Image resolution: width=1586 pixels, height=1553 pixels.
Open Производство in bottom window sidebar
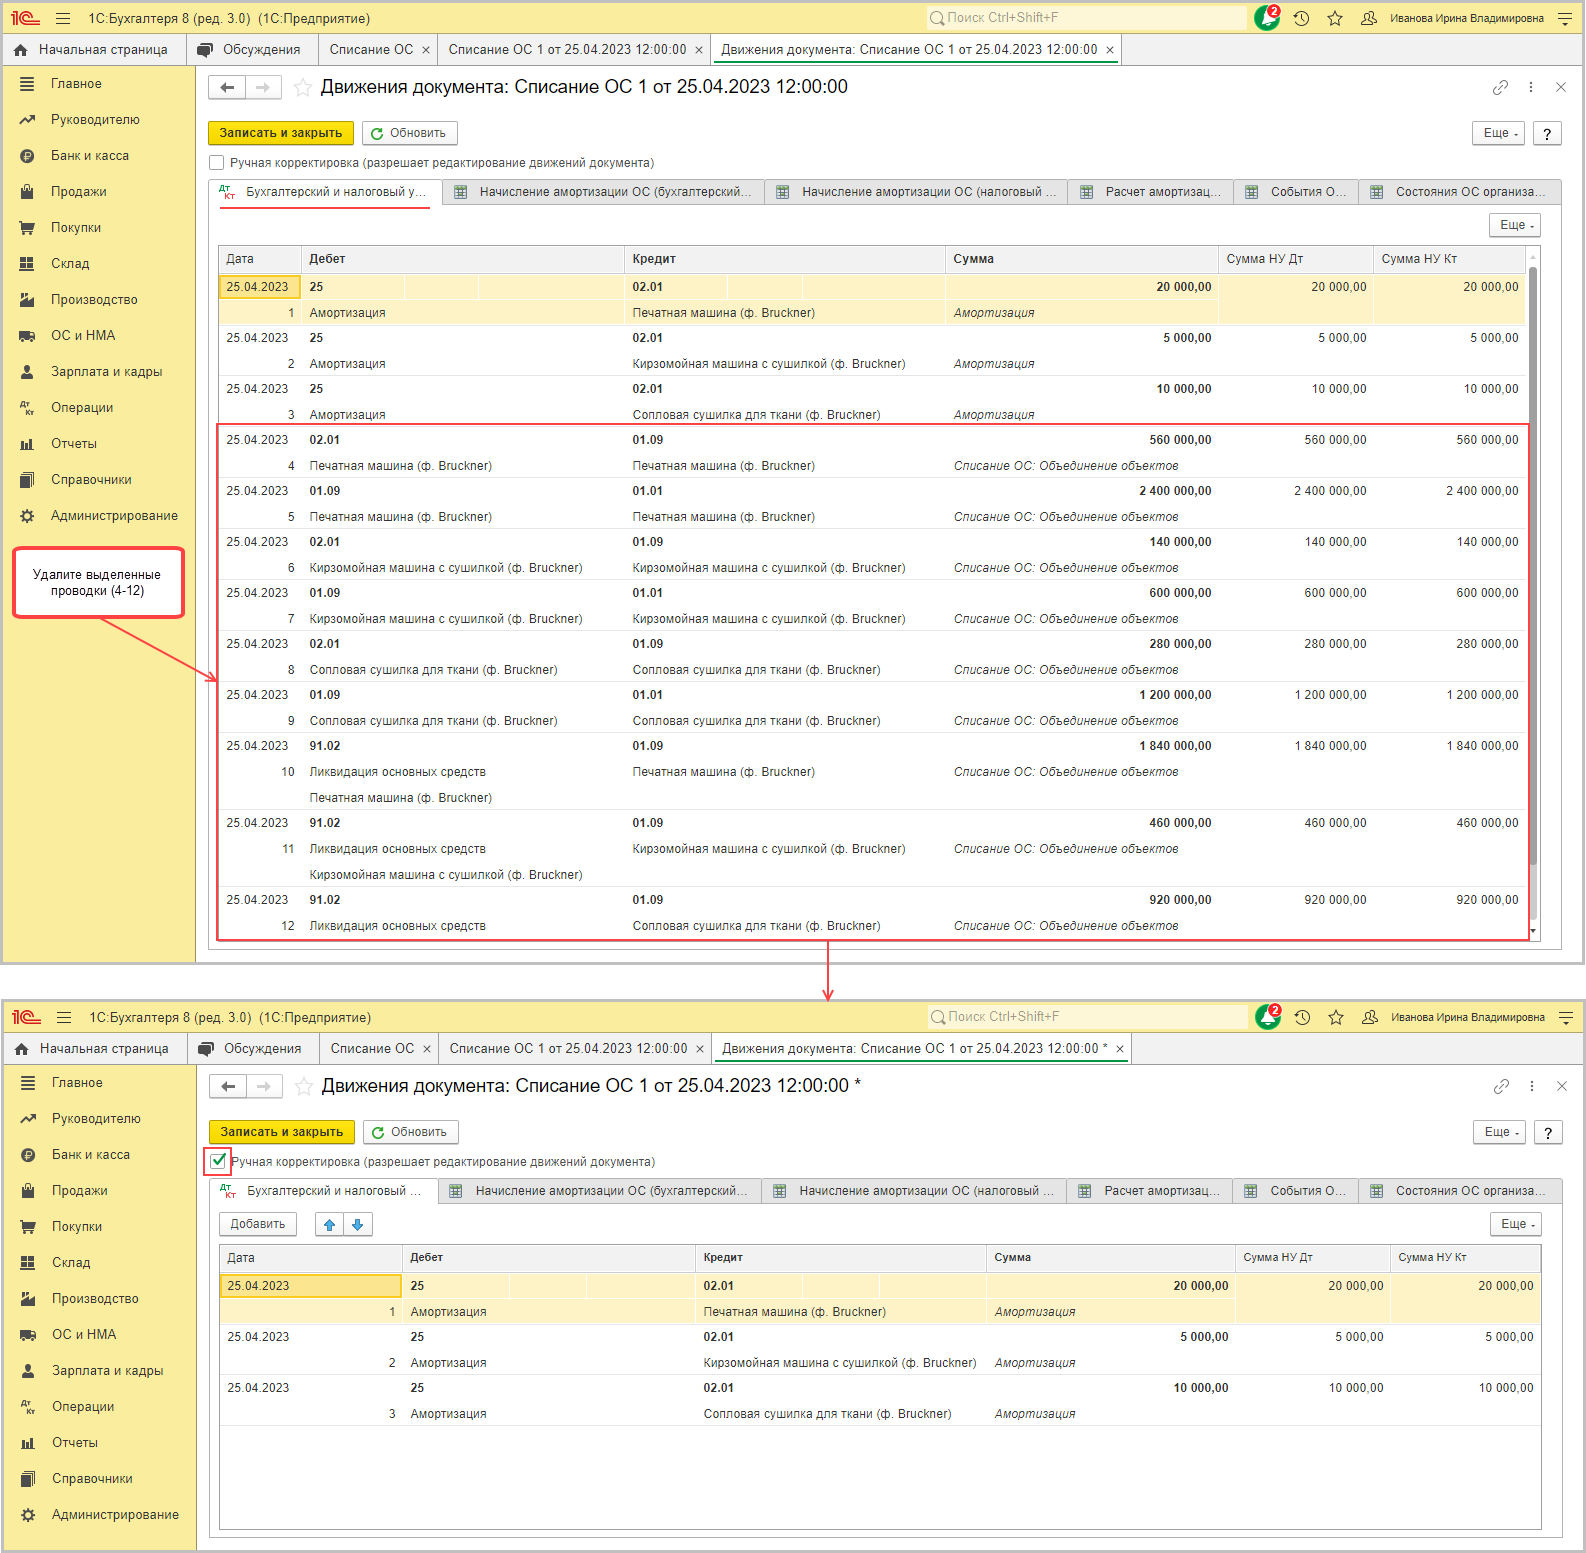tap(95, 1299)
